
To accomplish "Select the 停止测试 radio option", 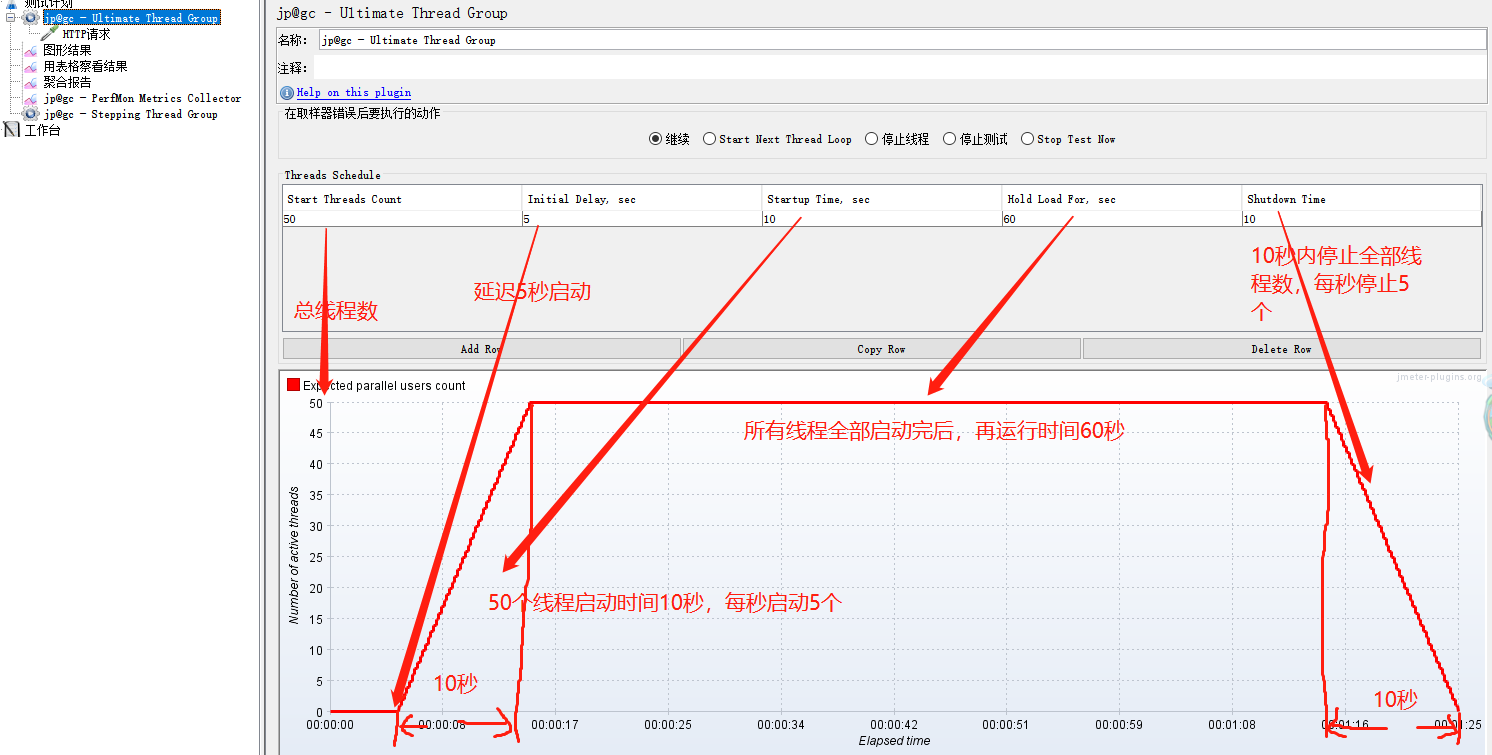I will [x=975, y=139].
